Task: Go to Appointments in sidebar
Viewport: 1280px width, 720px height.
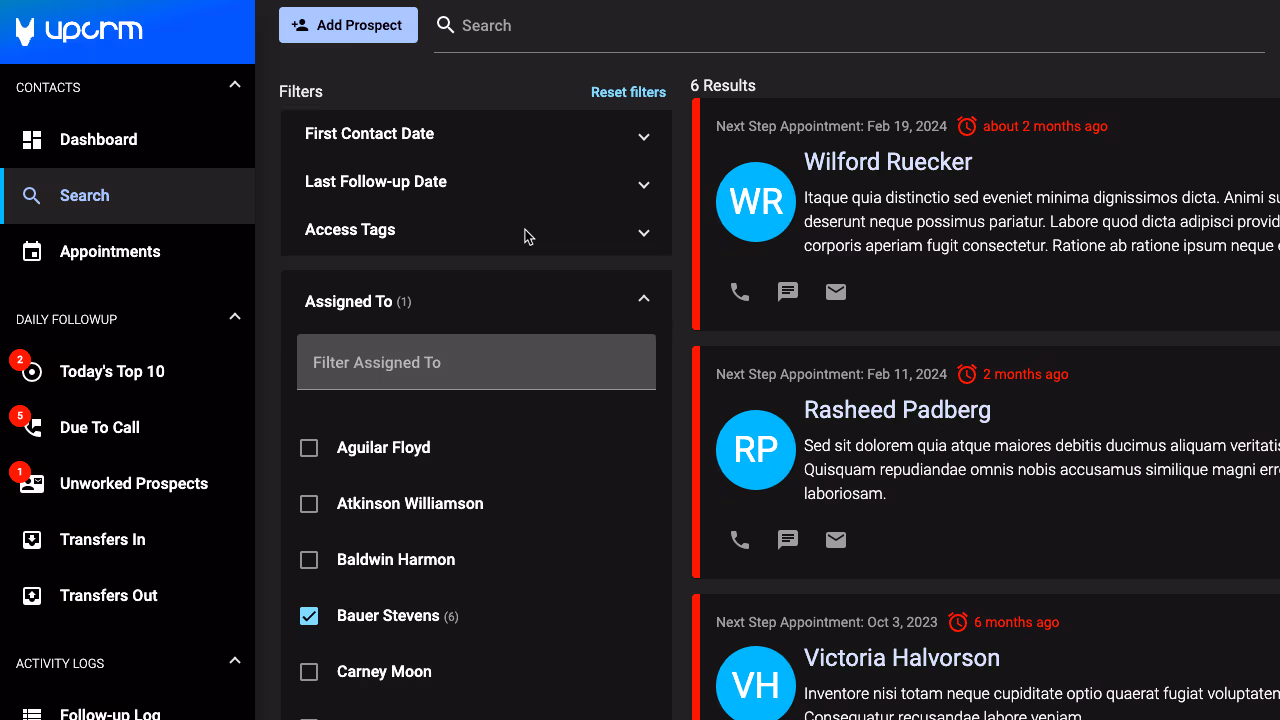Action: (109, 252)
